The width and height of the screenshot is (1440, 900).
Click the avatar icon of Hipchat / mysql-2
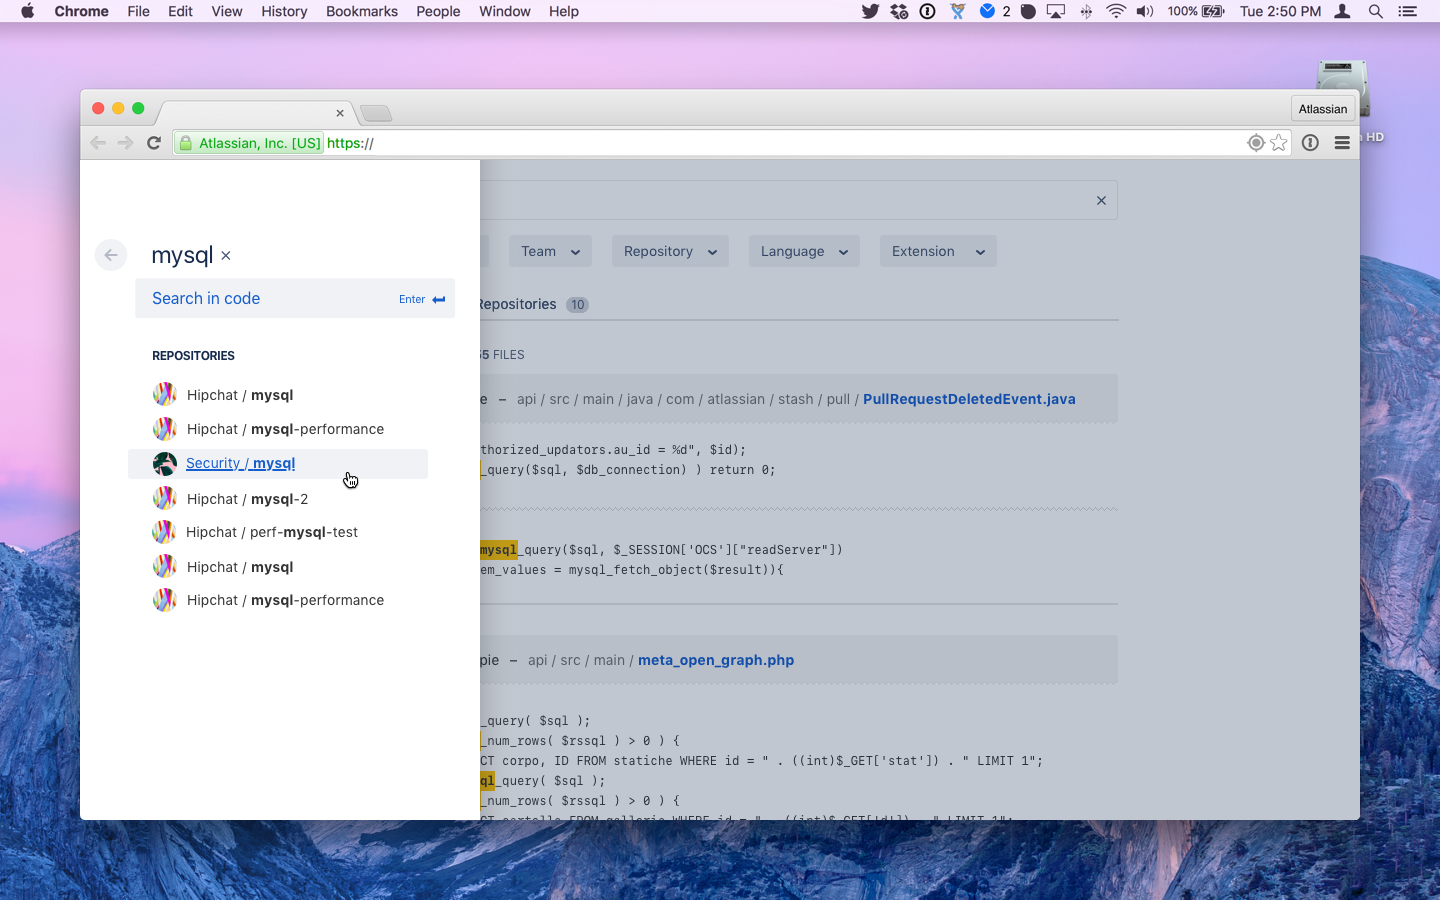(165, 498)
